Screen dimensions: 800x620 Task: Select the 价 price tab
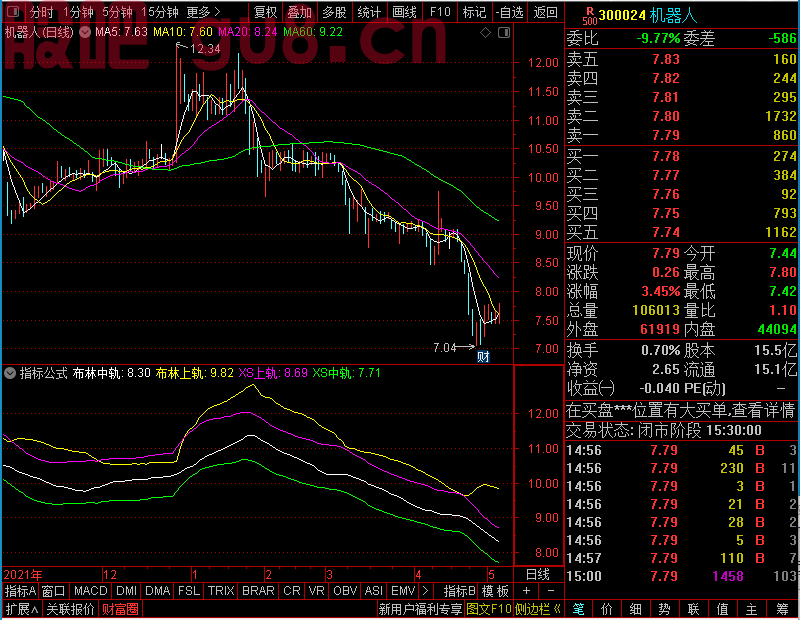[607, 609]
